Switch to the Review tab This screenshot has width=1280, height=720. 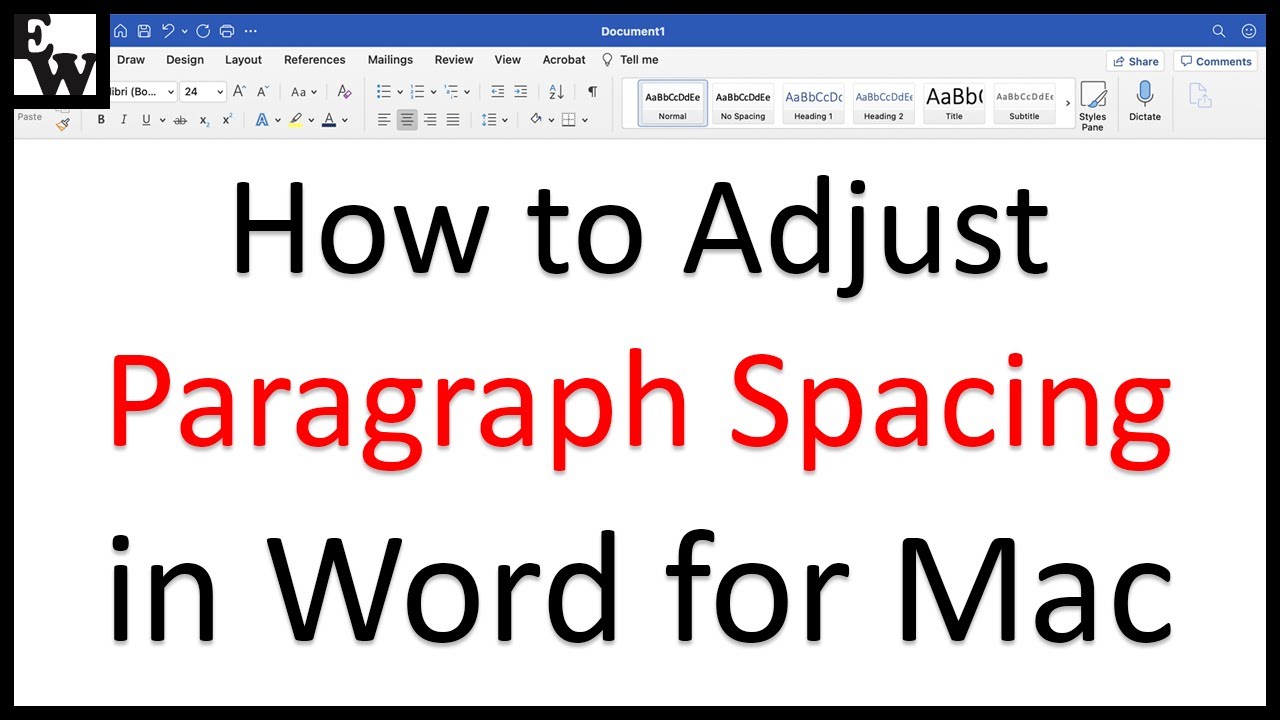454,60
